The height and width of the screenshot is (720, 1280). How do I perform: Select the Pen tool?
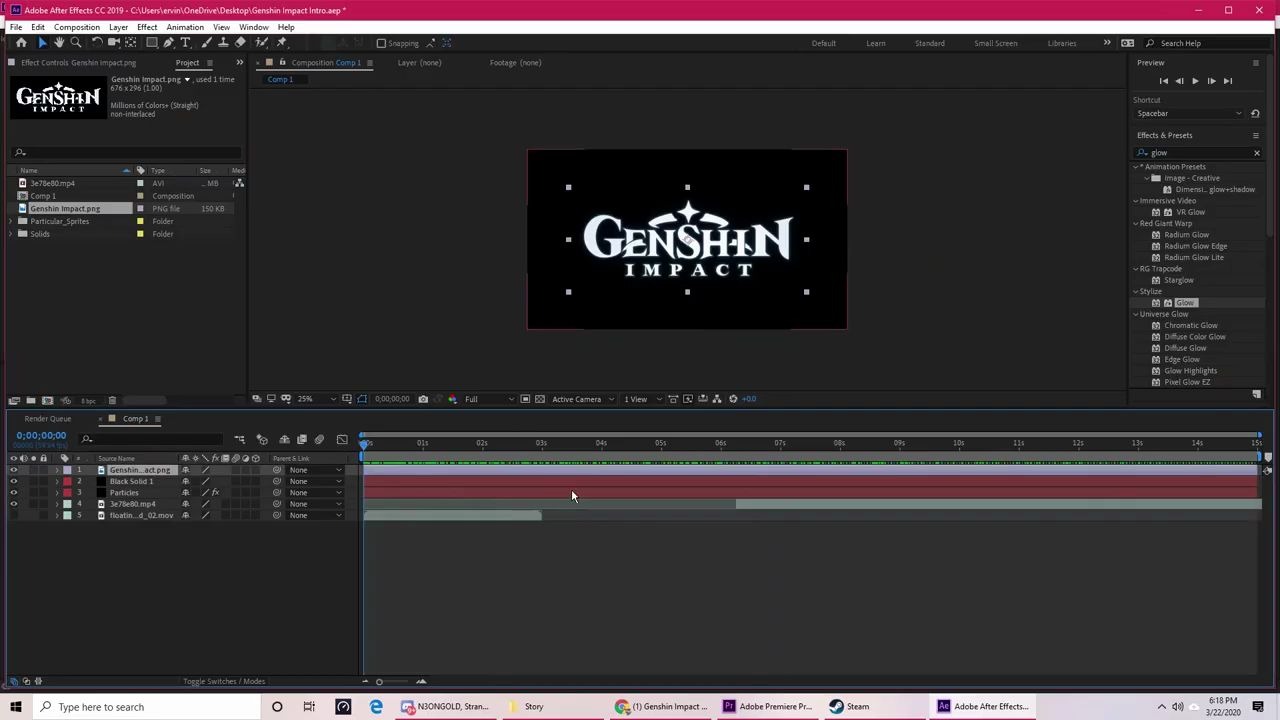point(168,43)
